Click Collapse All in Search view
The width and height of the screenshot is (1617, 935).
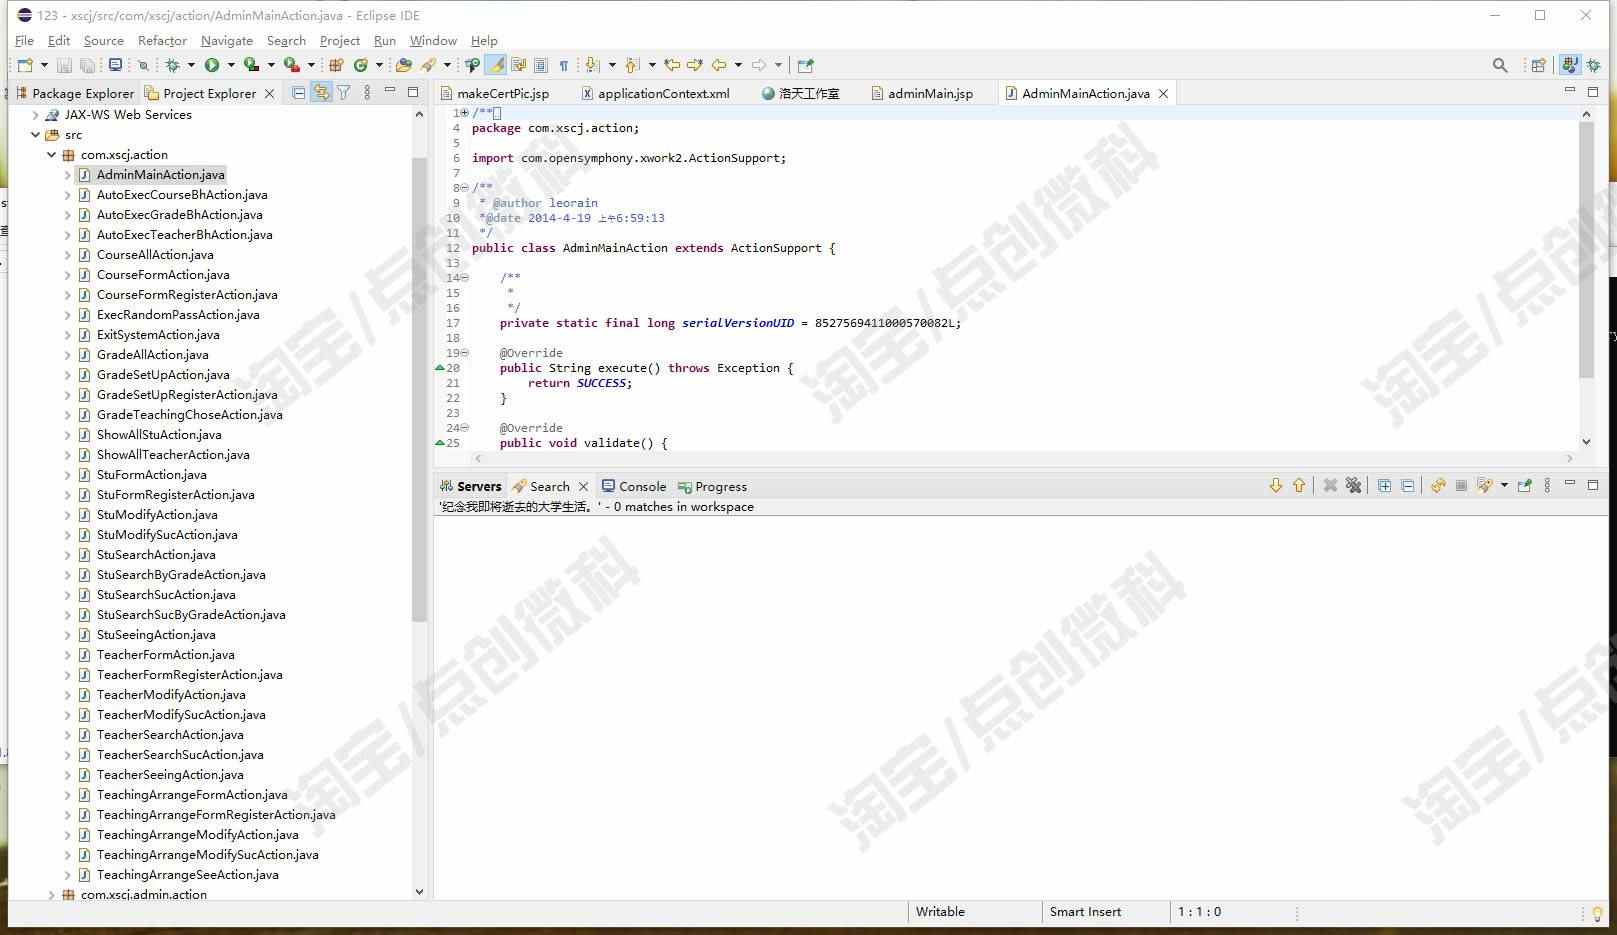point(1408,486)
